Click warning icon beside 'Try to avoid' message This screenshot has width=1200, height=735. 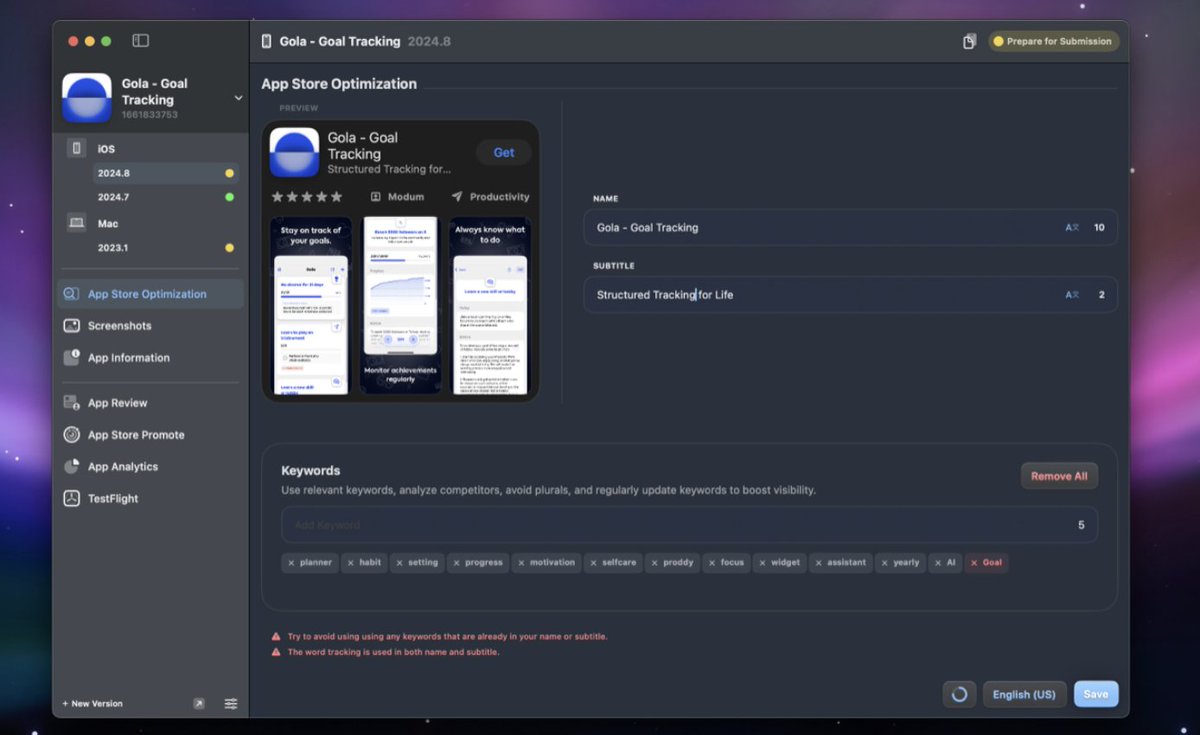276,636
